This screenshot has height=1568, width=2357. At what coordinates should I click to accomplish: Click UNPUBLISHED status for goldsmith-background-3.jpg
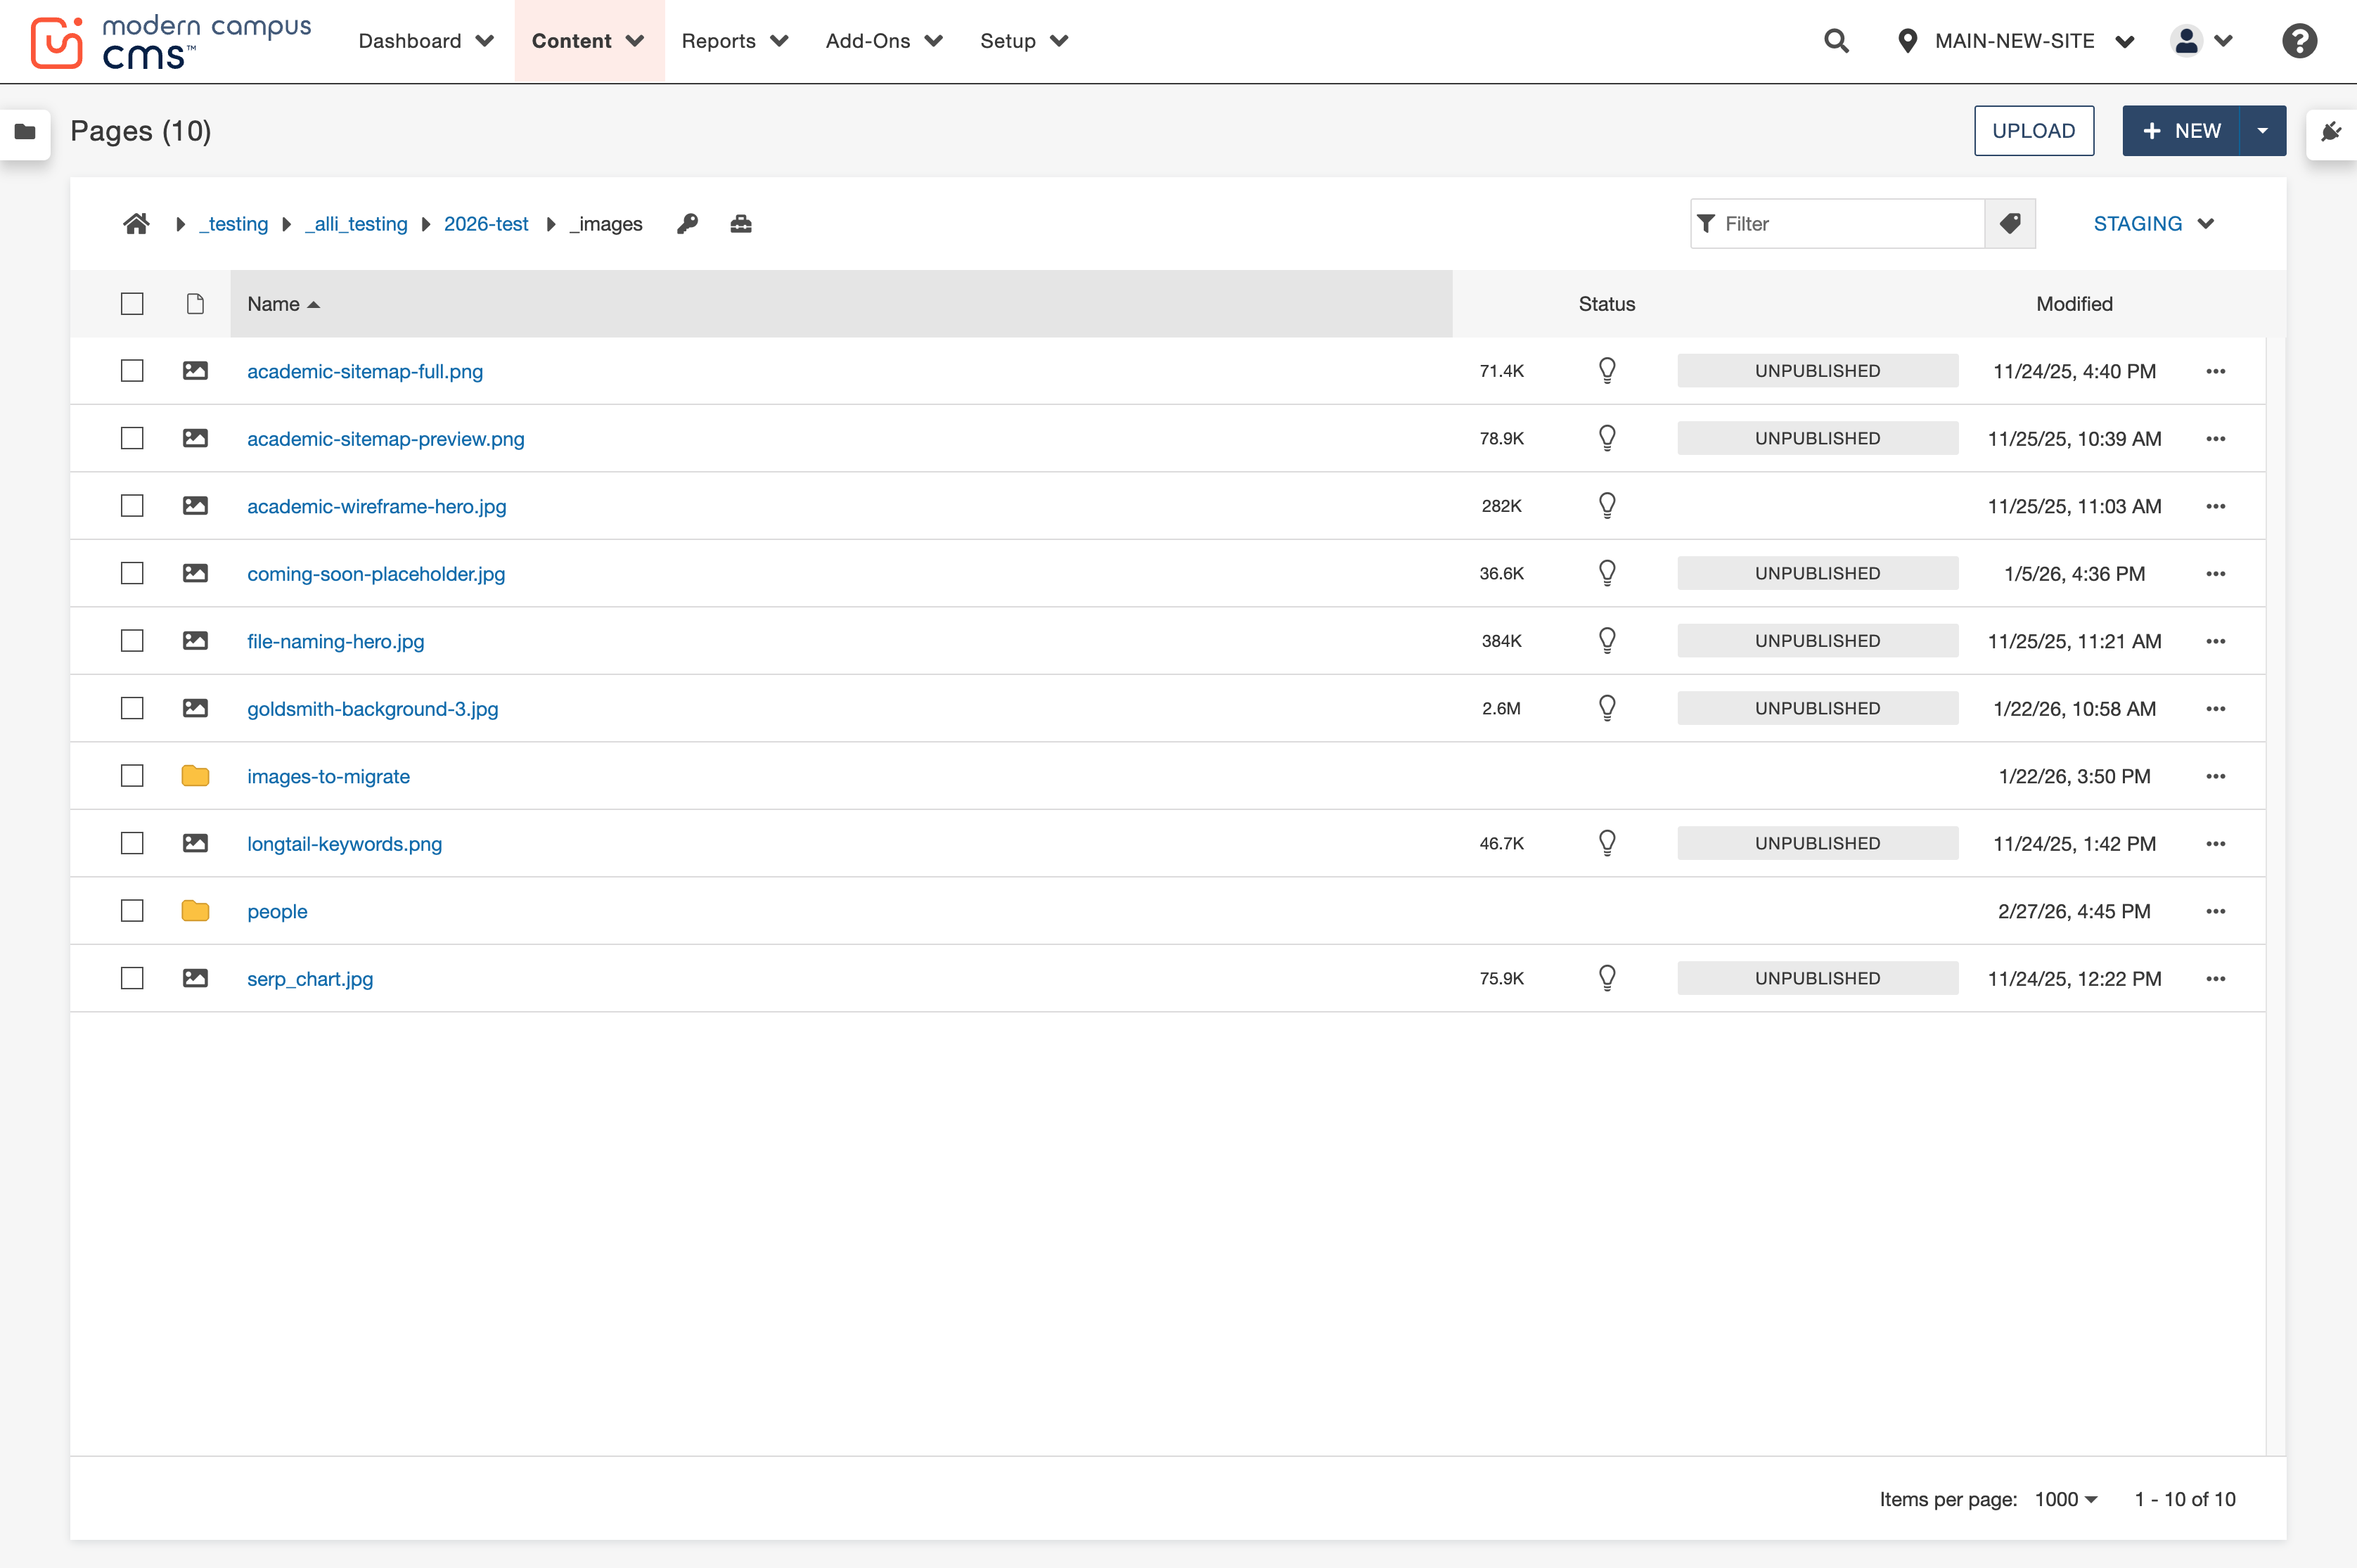tap(1817, 708)
